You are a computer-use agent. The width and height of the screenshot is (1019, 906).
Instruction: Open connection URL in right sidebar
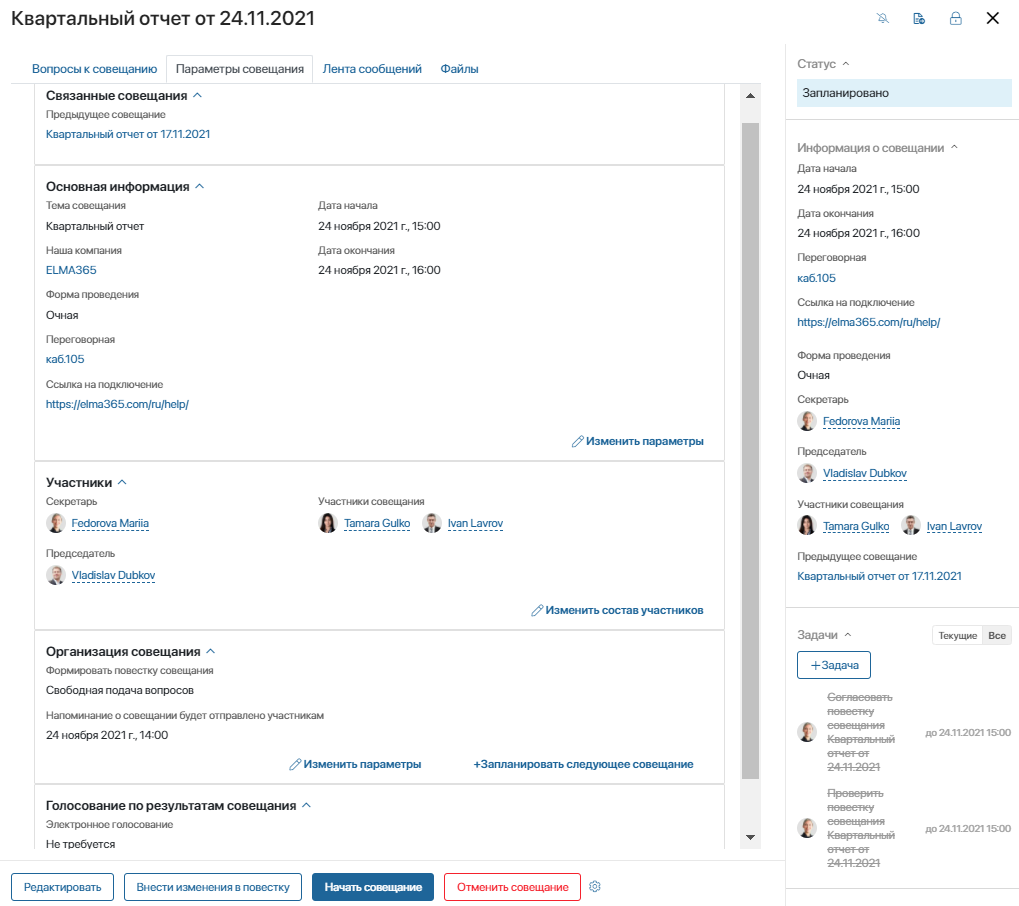tap(869, 322)
